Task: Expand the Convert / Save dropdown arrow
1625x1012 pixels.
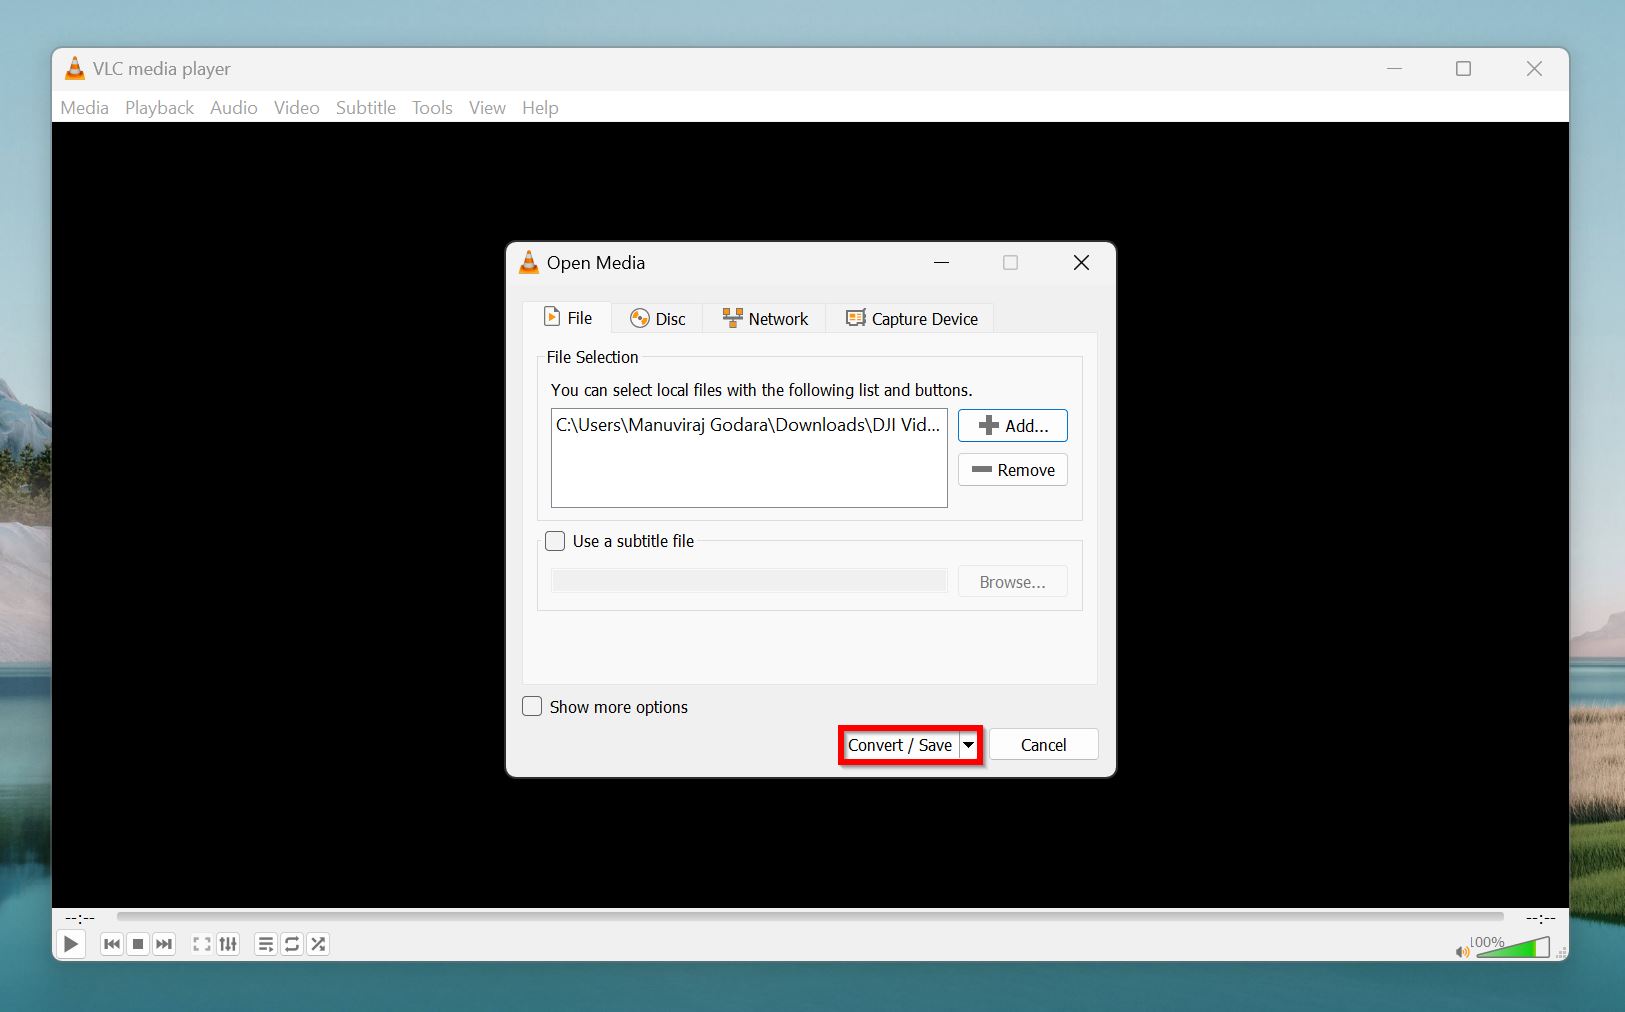Action: 968,745
